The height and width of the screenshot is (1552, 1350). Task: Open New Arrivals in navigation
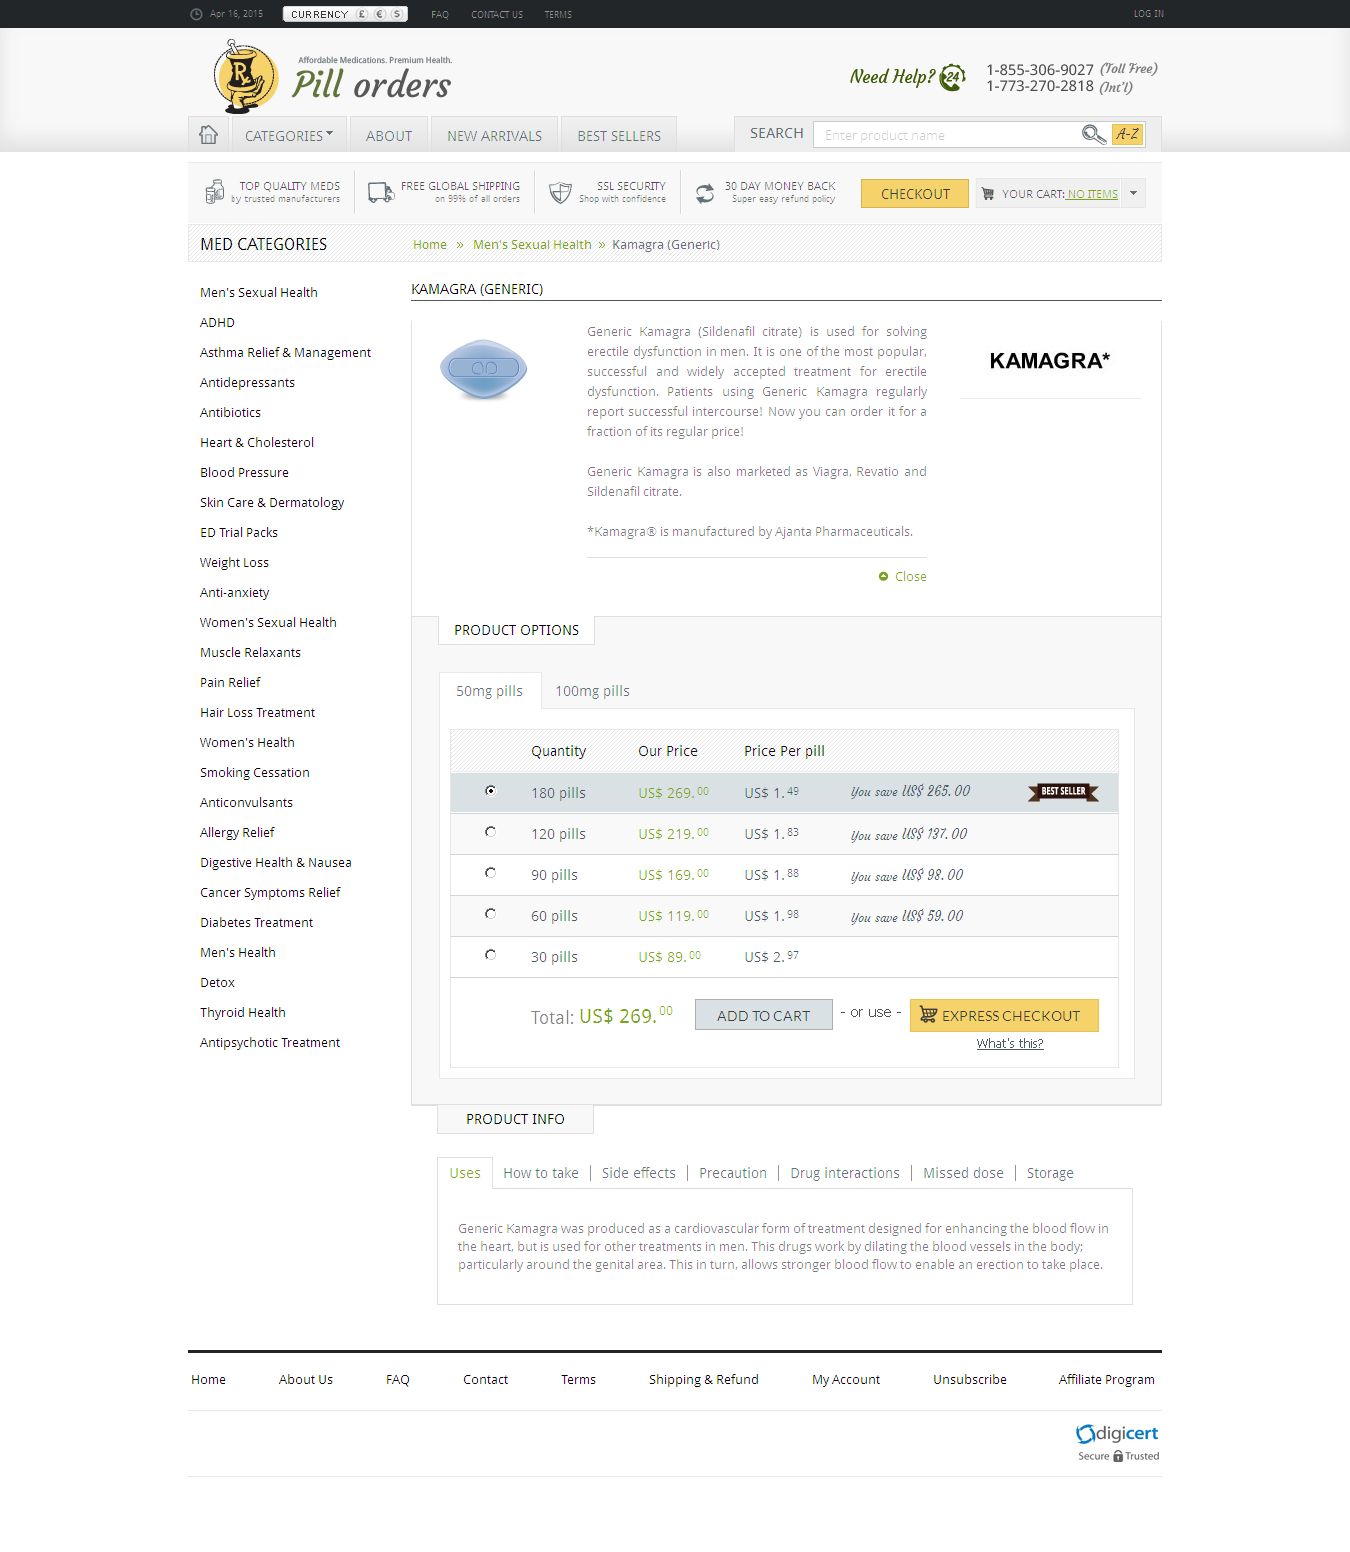pyautogui.click(x=494, y=135)
